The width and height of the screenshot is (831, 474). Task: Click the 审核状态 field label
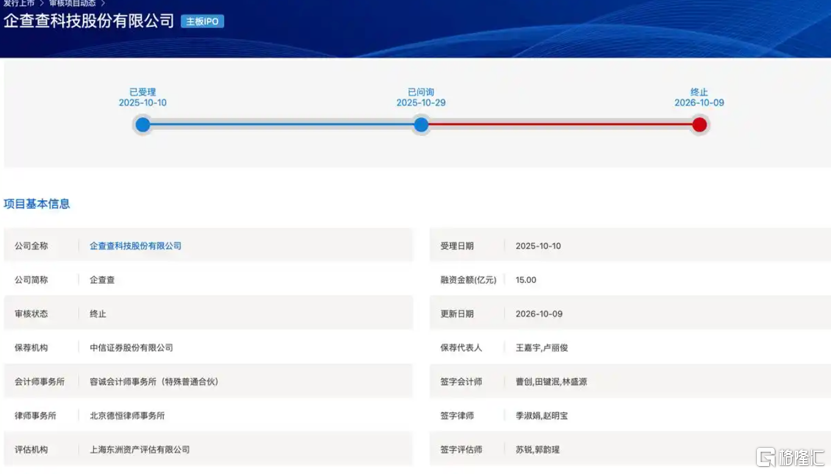[x=31, y=314]
